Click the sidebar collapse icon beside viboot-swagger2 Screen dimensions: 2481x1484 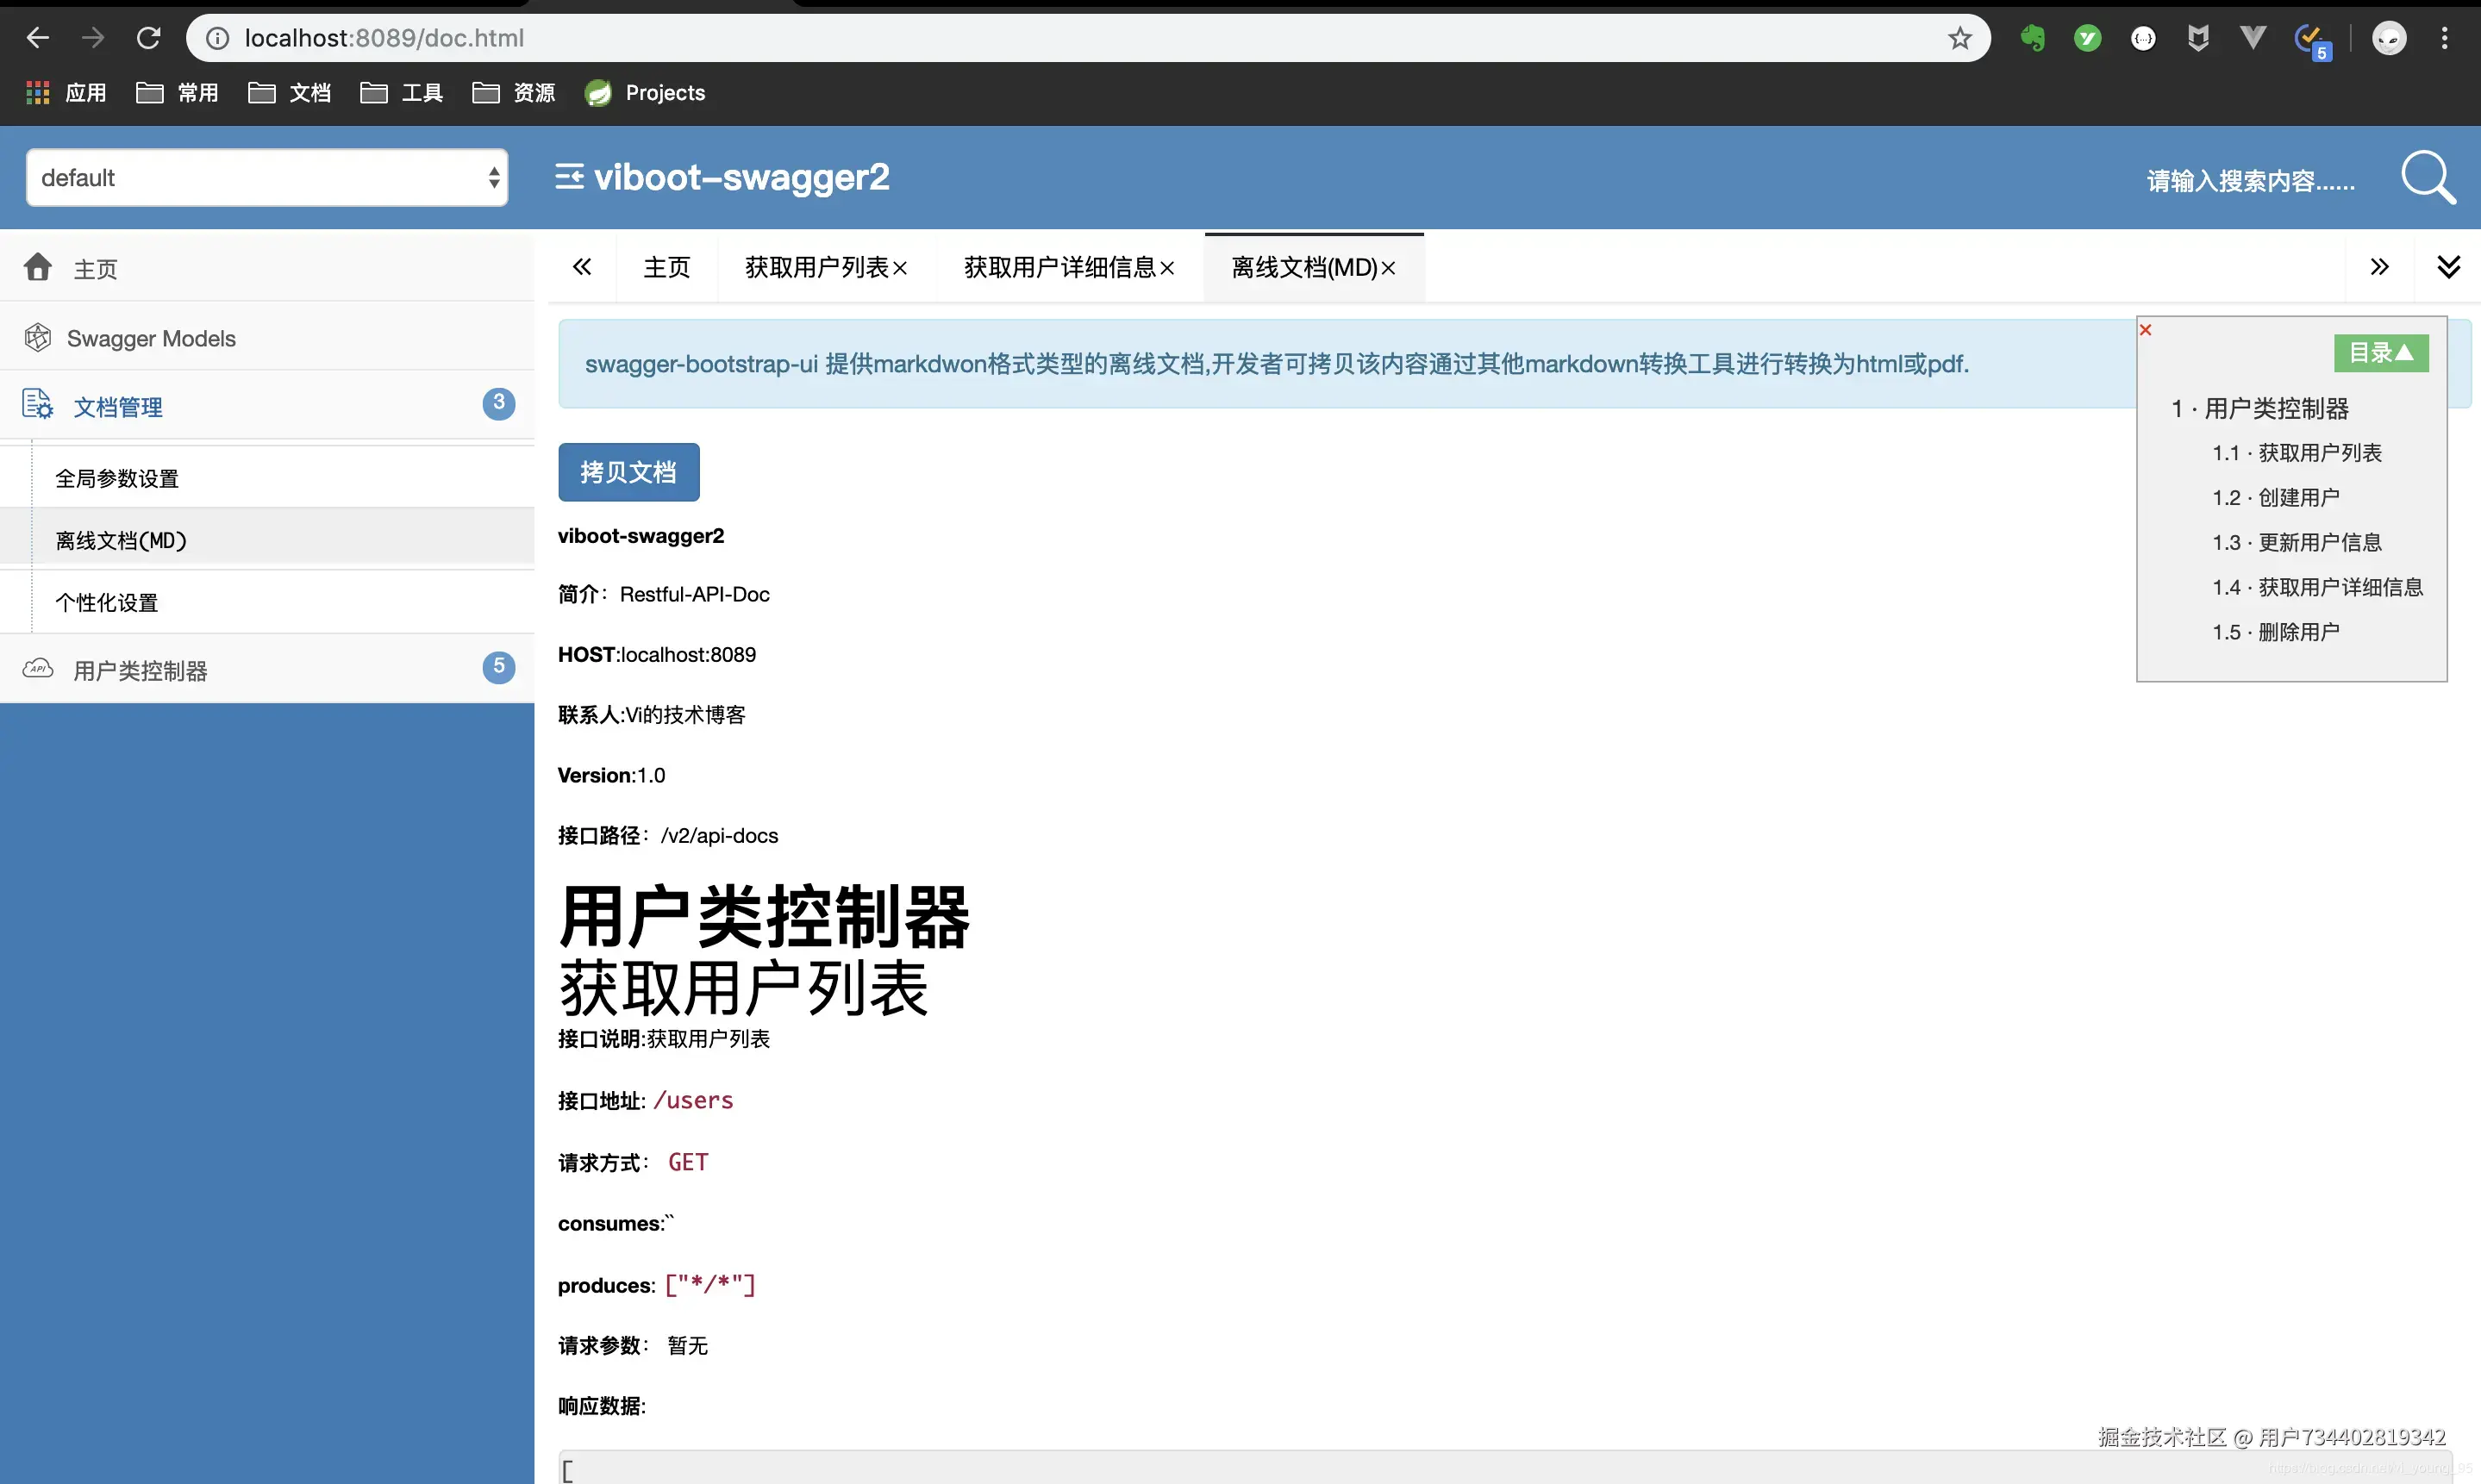click(570, 177)
